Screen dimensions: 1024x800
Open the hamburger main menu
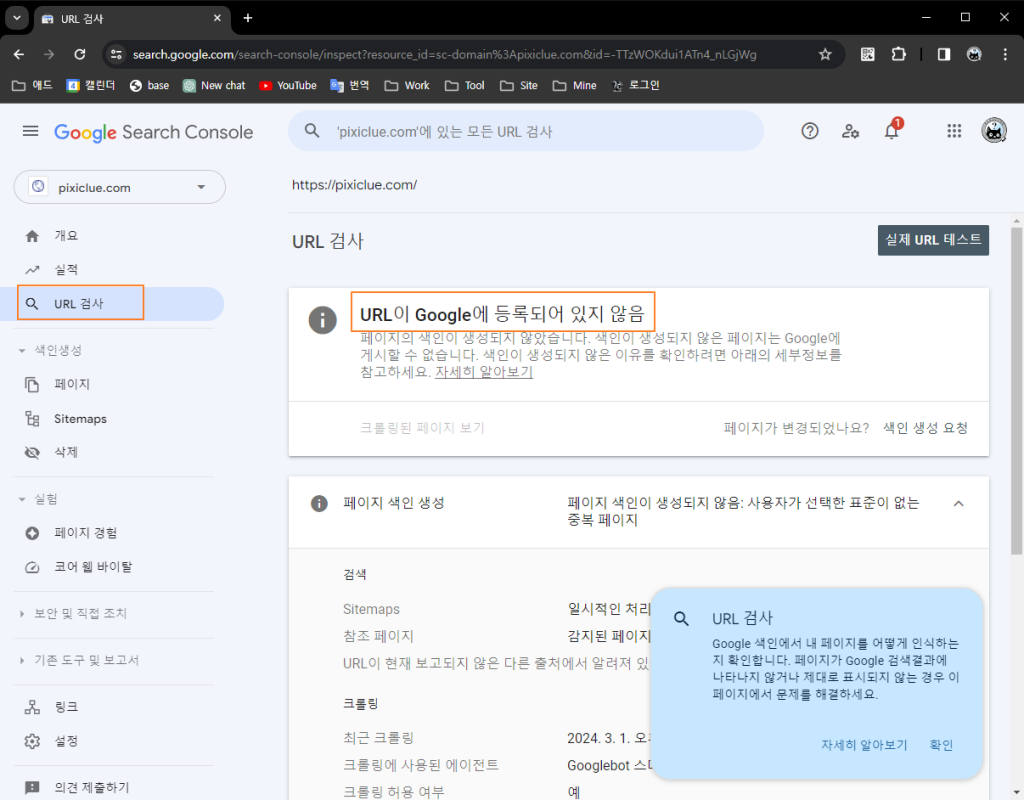30,131
